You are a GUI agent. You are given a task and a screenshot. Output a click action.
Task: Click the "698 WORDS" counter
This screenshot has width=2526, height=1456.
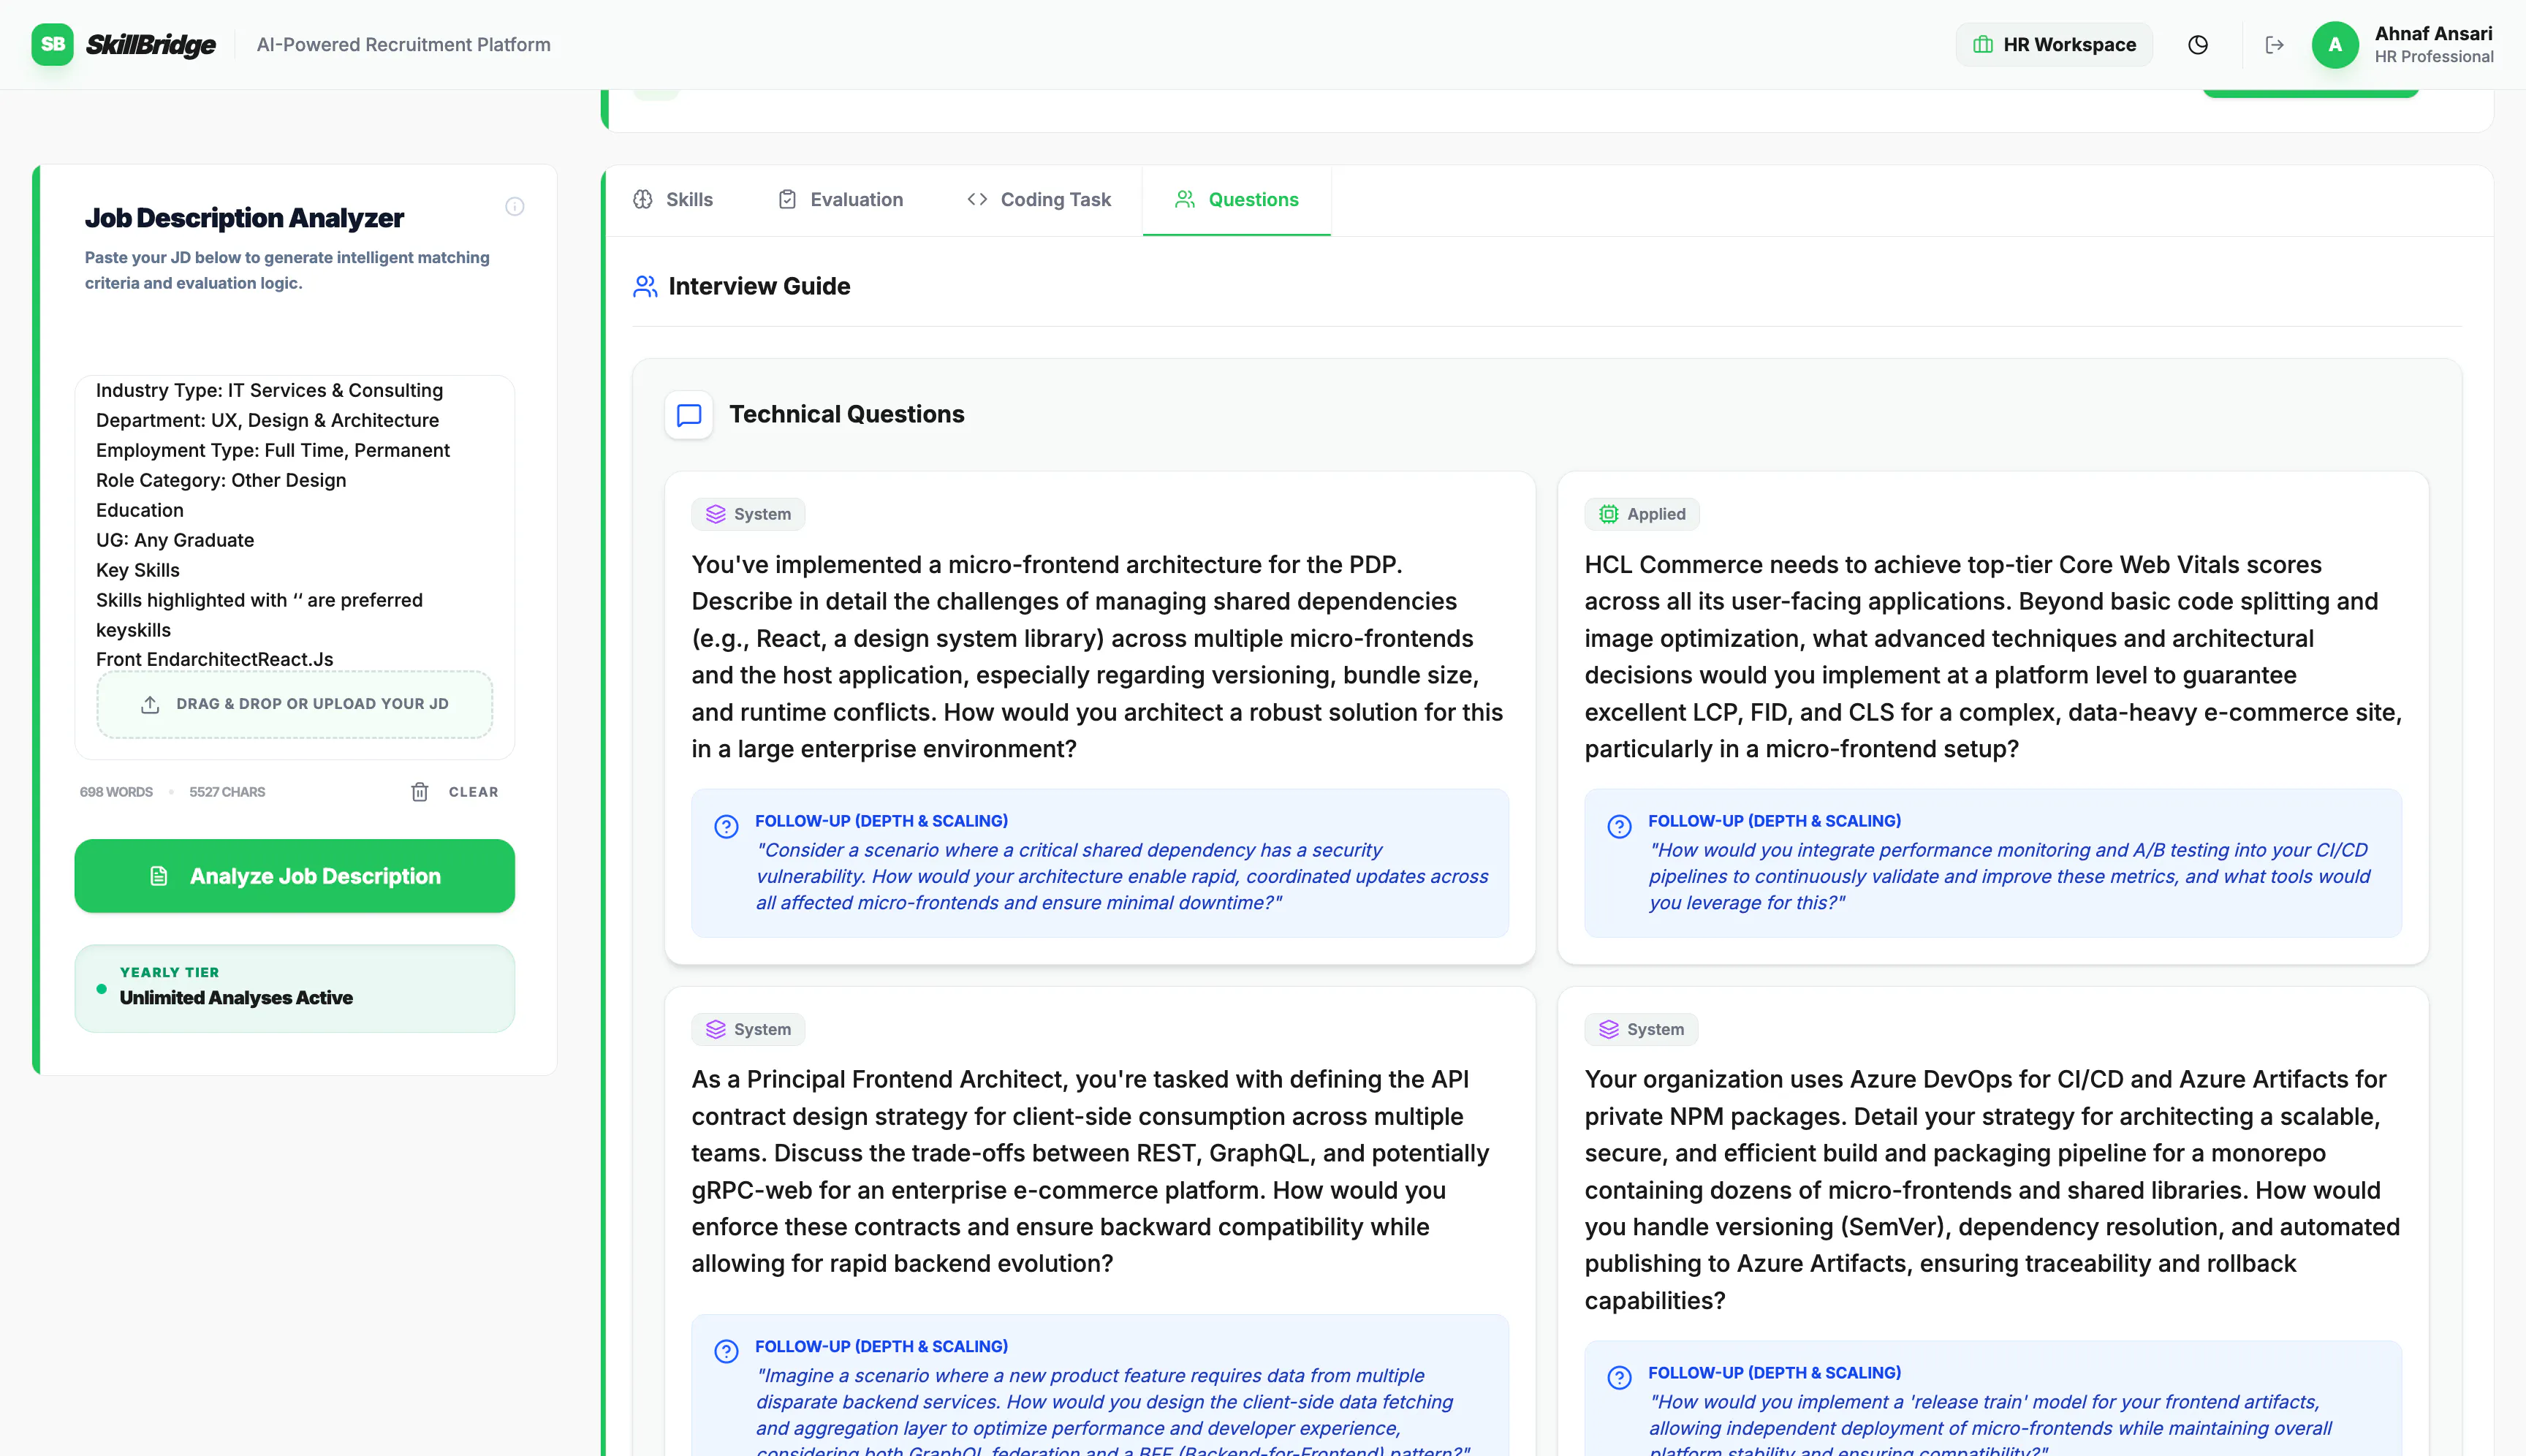pyautogui.click(x=116, y=792)
